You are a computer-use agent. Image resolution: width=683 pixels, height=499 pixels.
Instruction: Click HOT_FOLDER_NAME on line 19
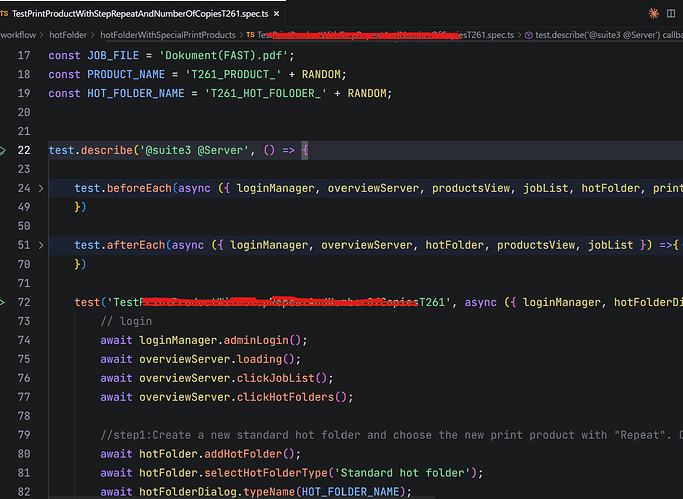(x=135, y=94)
